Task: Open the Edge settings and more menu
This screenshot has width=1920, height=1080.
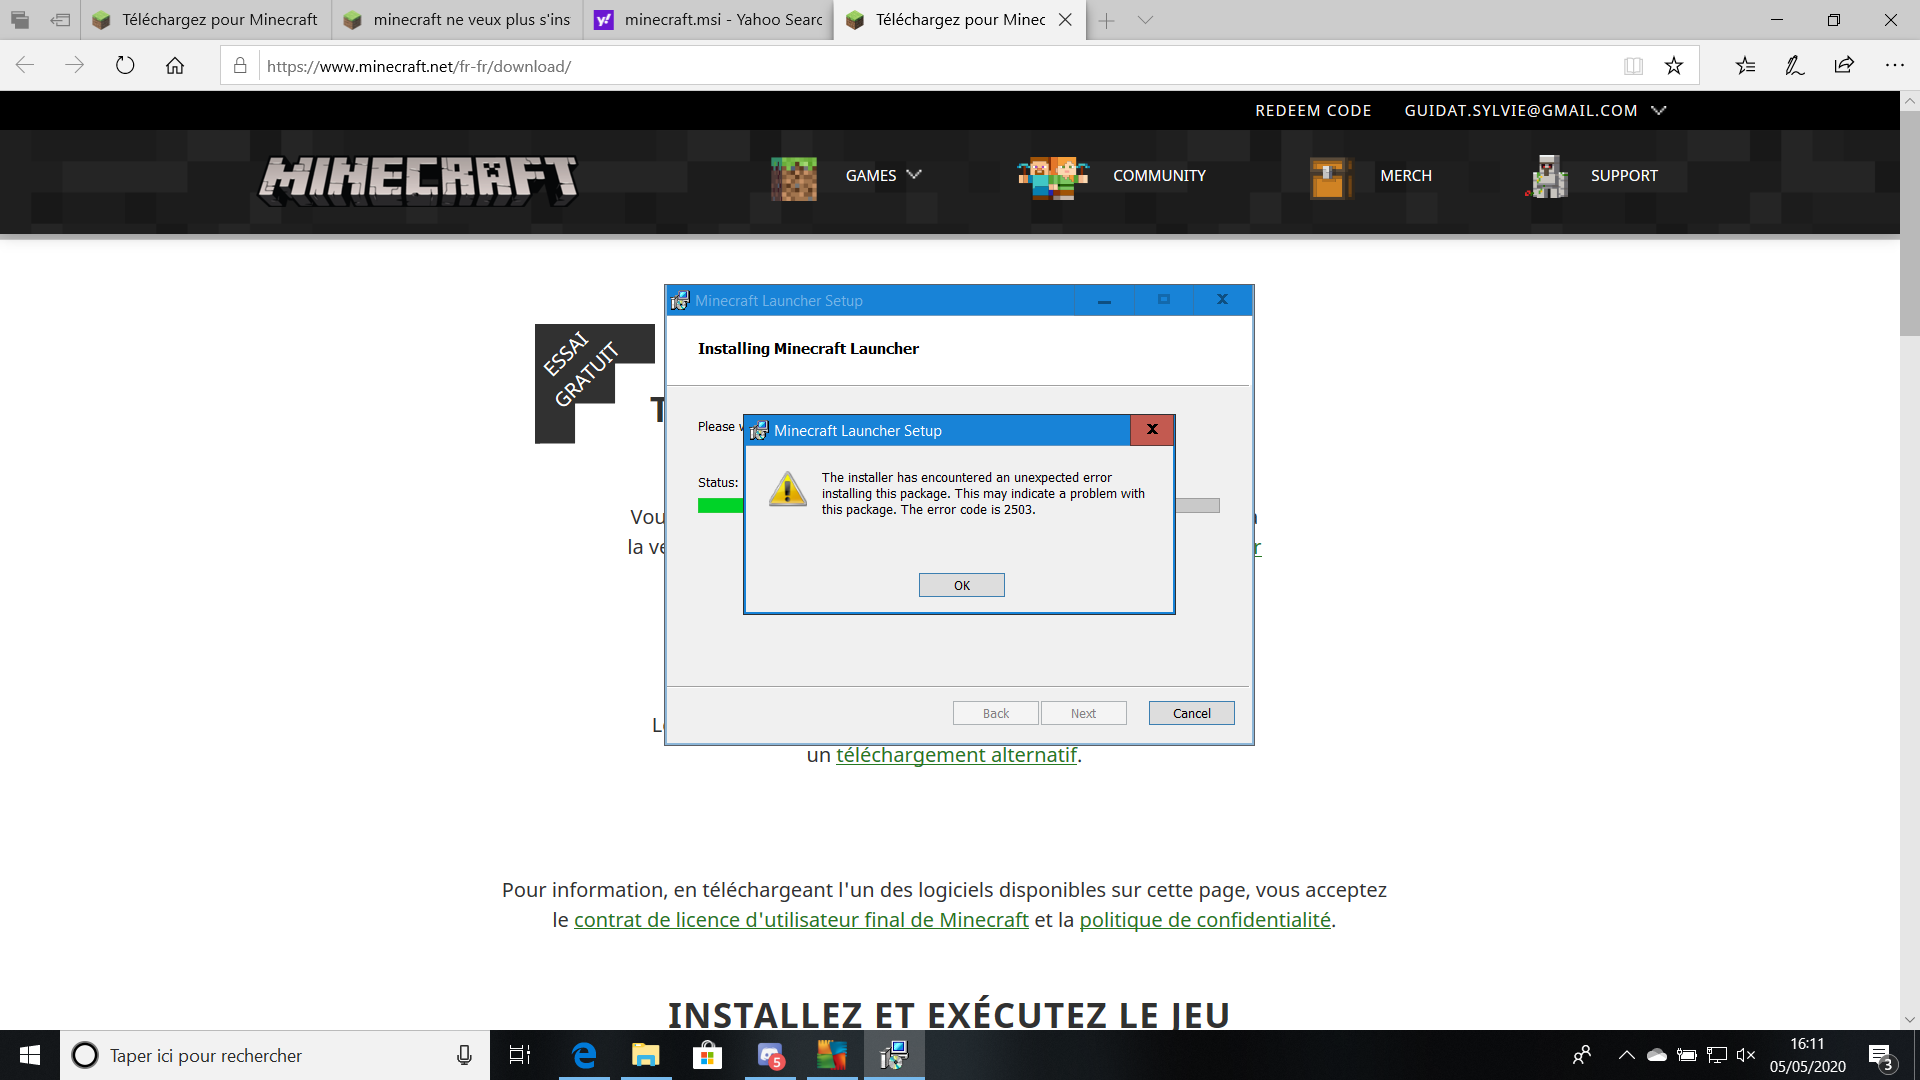Action: (x=1894, y=66)
